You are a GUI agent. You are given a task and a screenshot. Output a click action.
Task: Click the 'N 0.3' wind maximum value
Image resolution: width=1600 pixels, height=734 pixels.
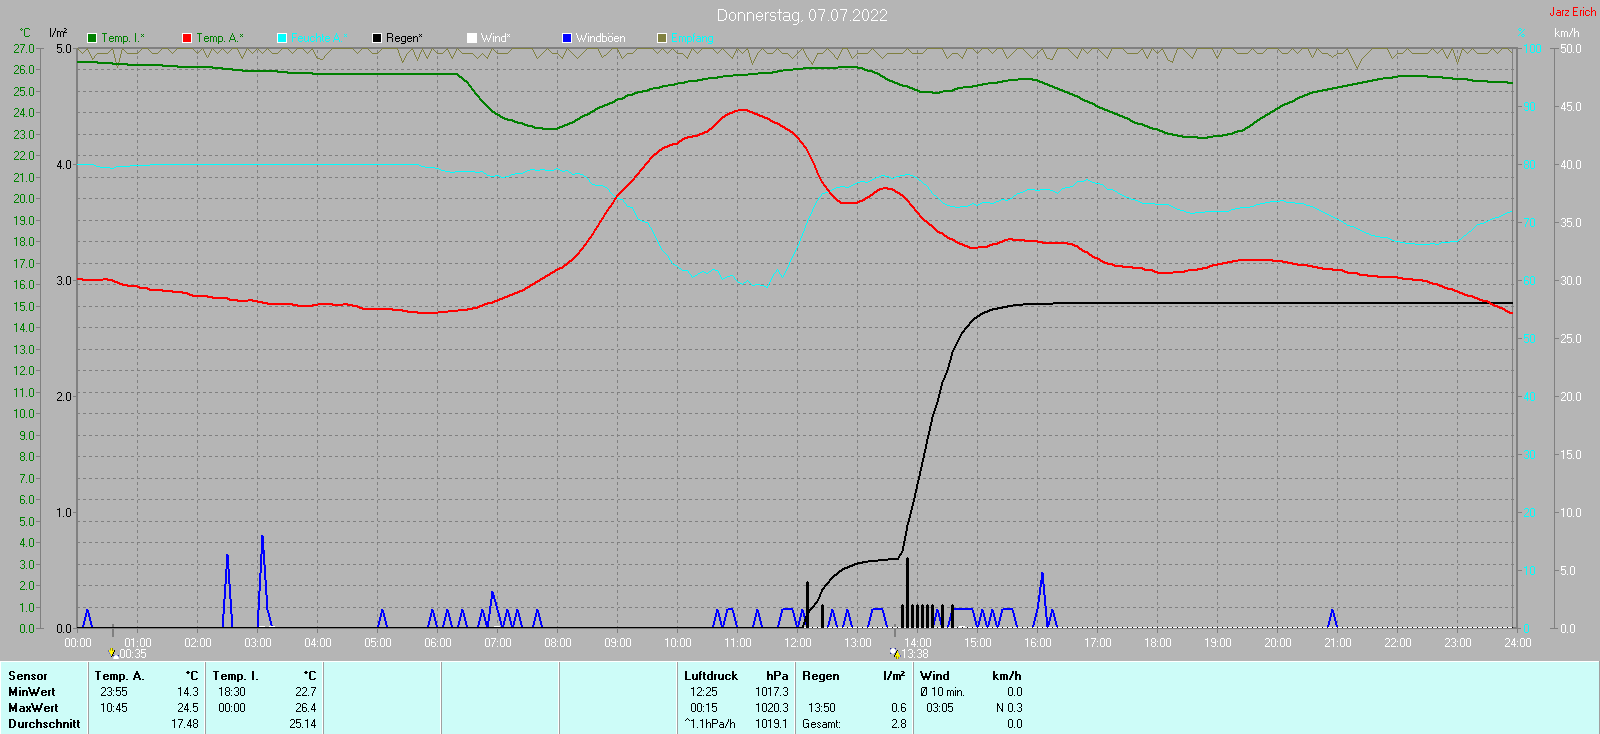[1009, 708]
